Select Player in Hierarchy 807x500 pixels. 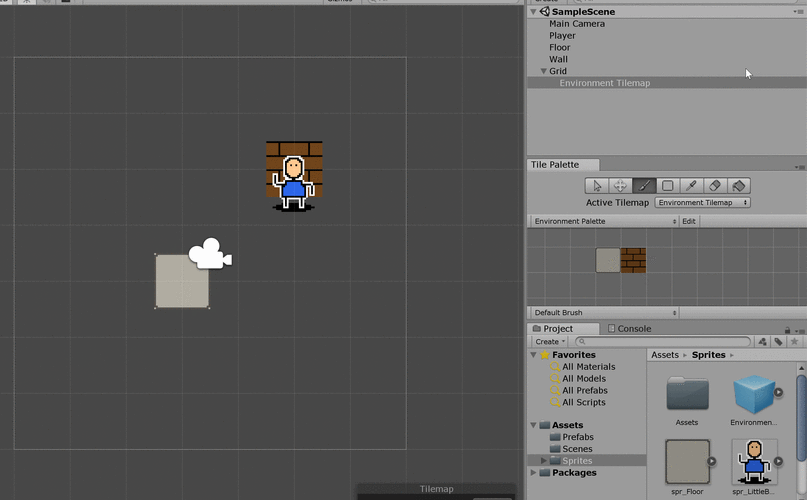[562, 36]
